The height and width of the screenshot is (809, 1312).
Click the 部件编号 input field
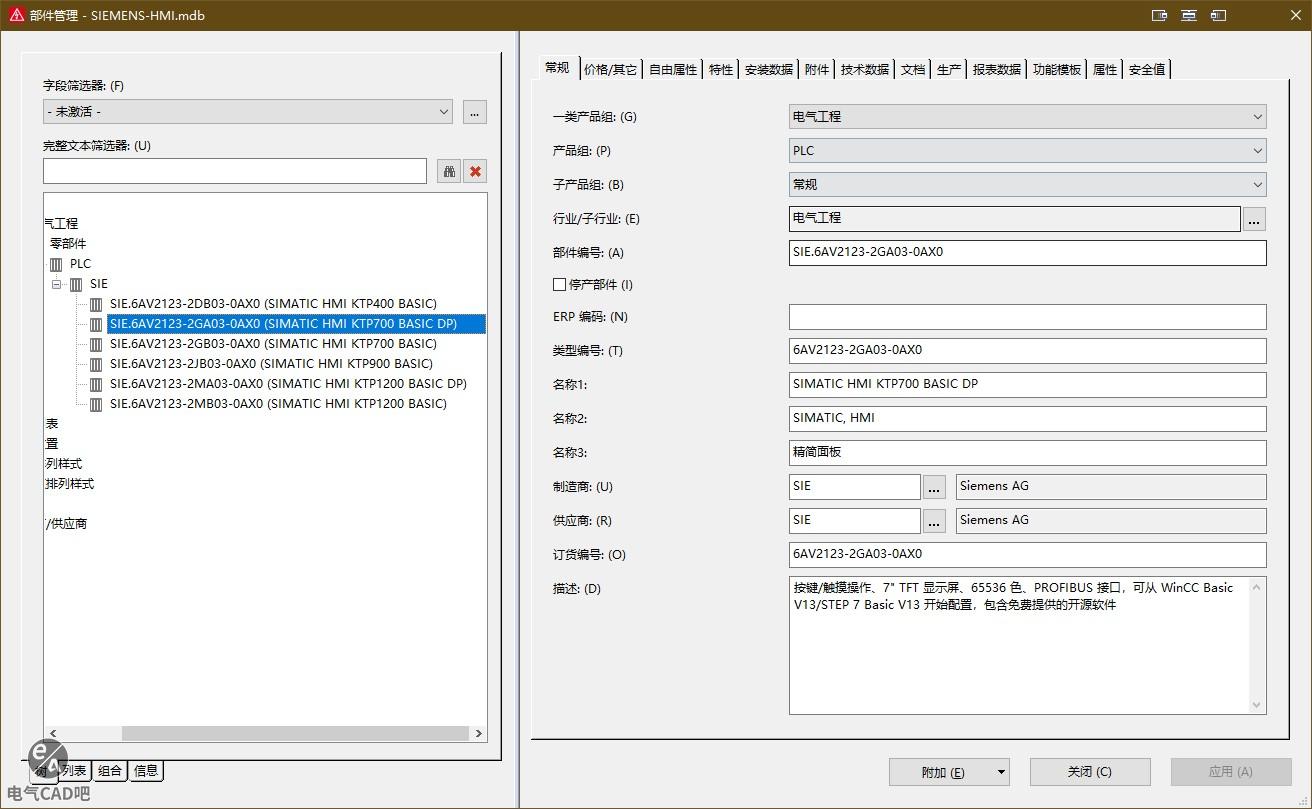1027,253
